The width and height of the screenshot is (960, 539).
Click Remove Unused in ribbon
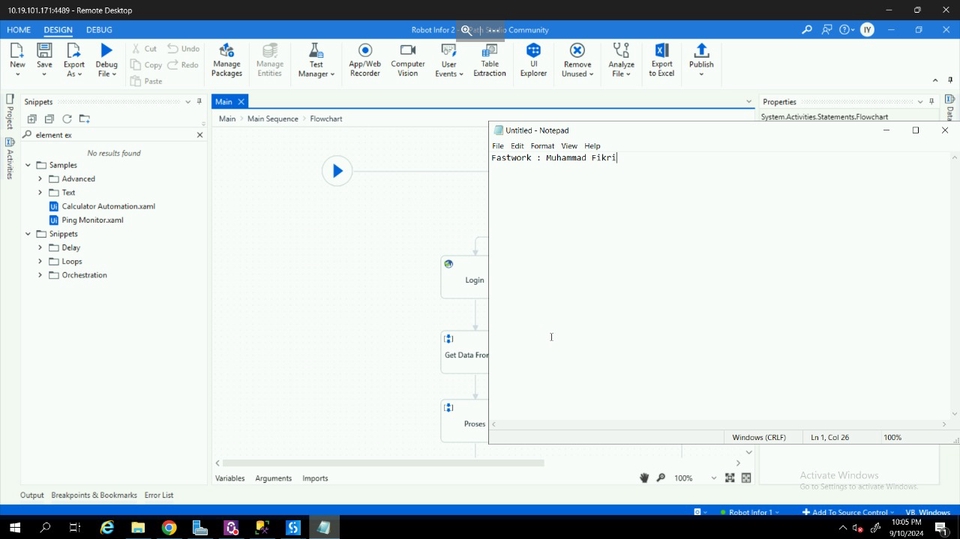pos(577,59)
